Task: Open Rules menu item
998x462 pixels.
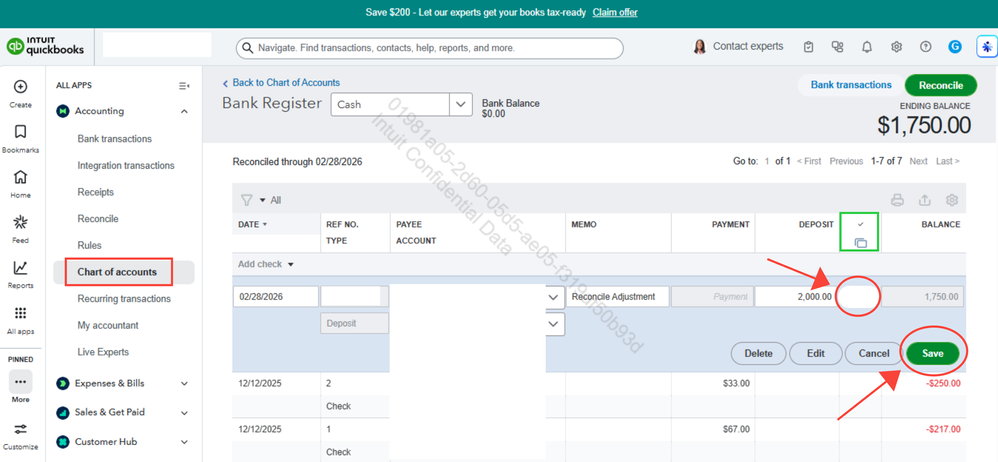Action: (89, 246)
